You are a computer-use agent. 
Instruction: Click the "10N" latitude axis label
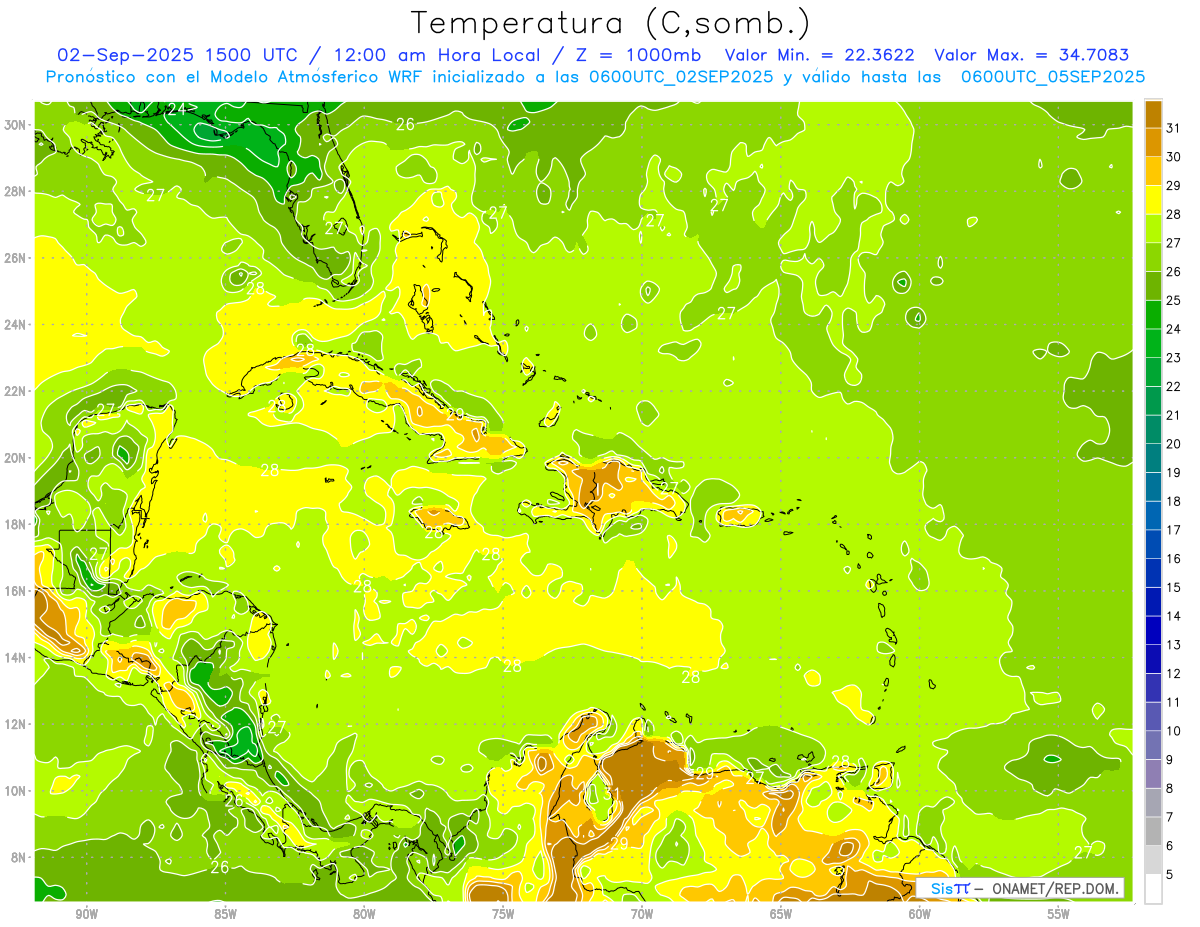[15, 791]
